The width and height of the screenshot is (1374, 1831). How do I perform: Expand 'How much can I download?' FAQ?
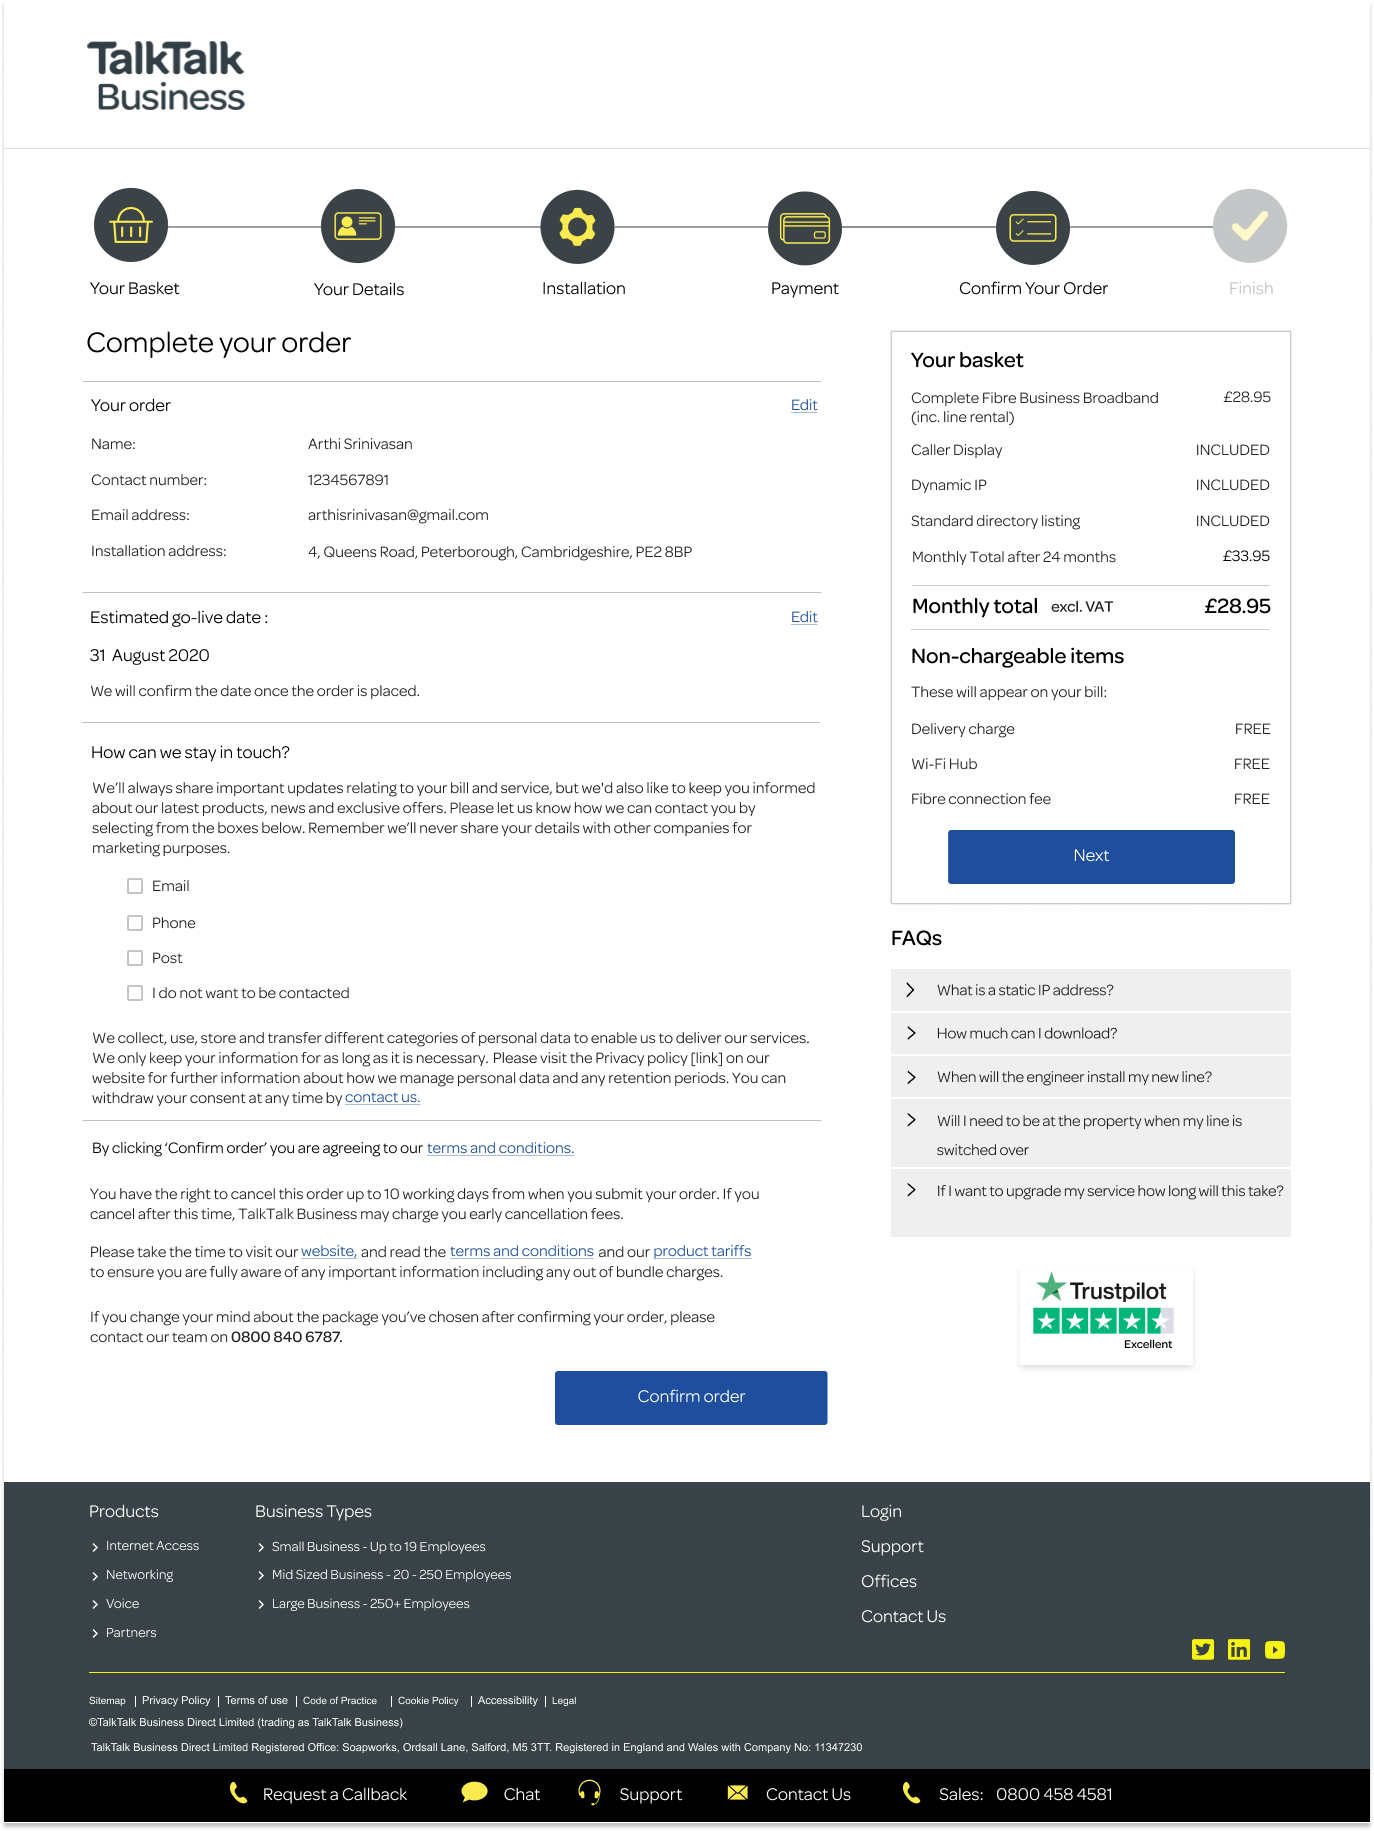[1026, 1033]
